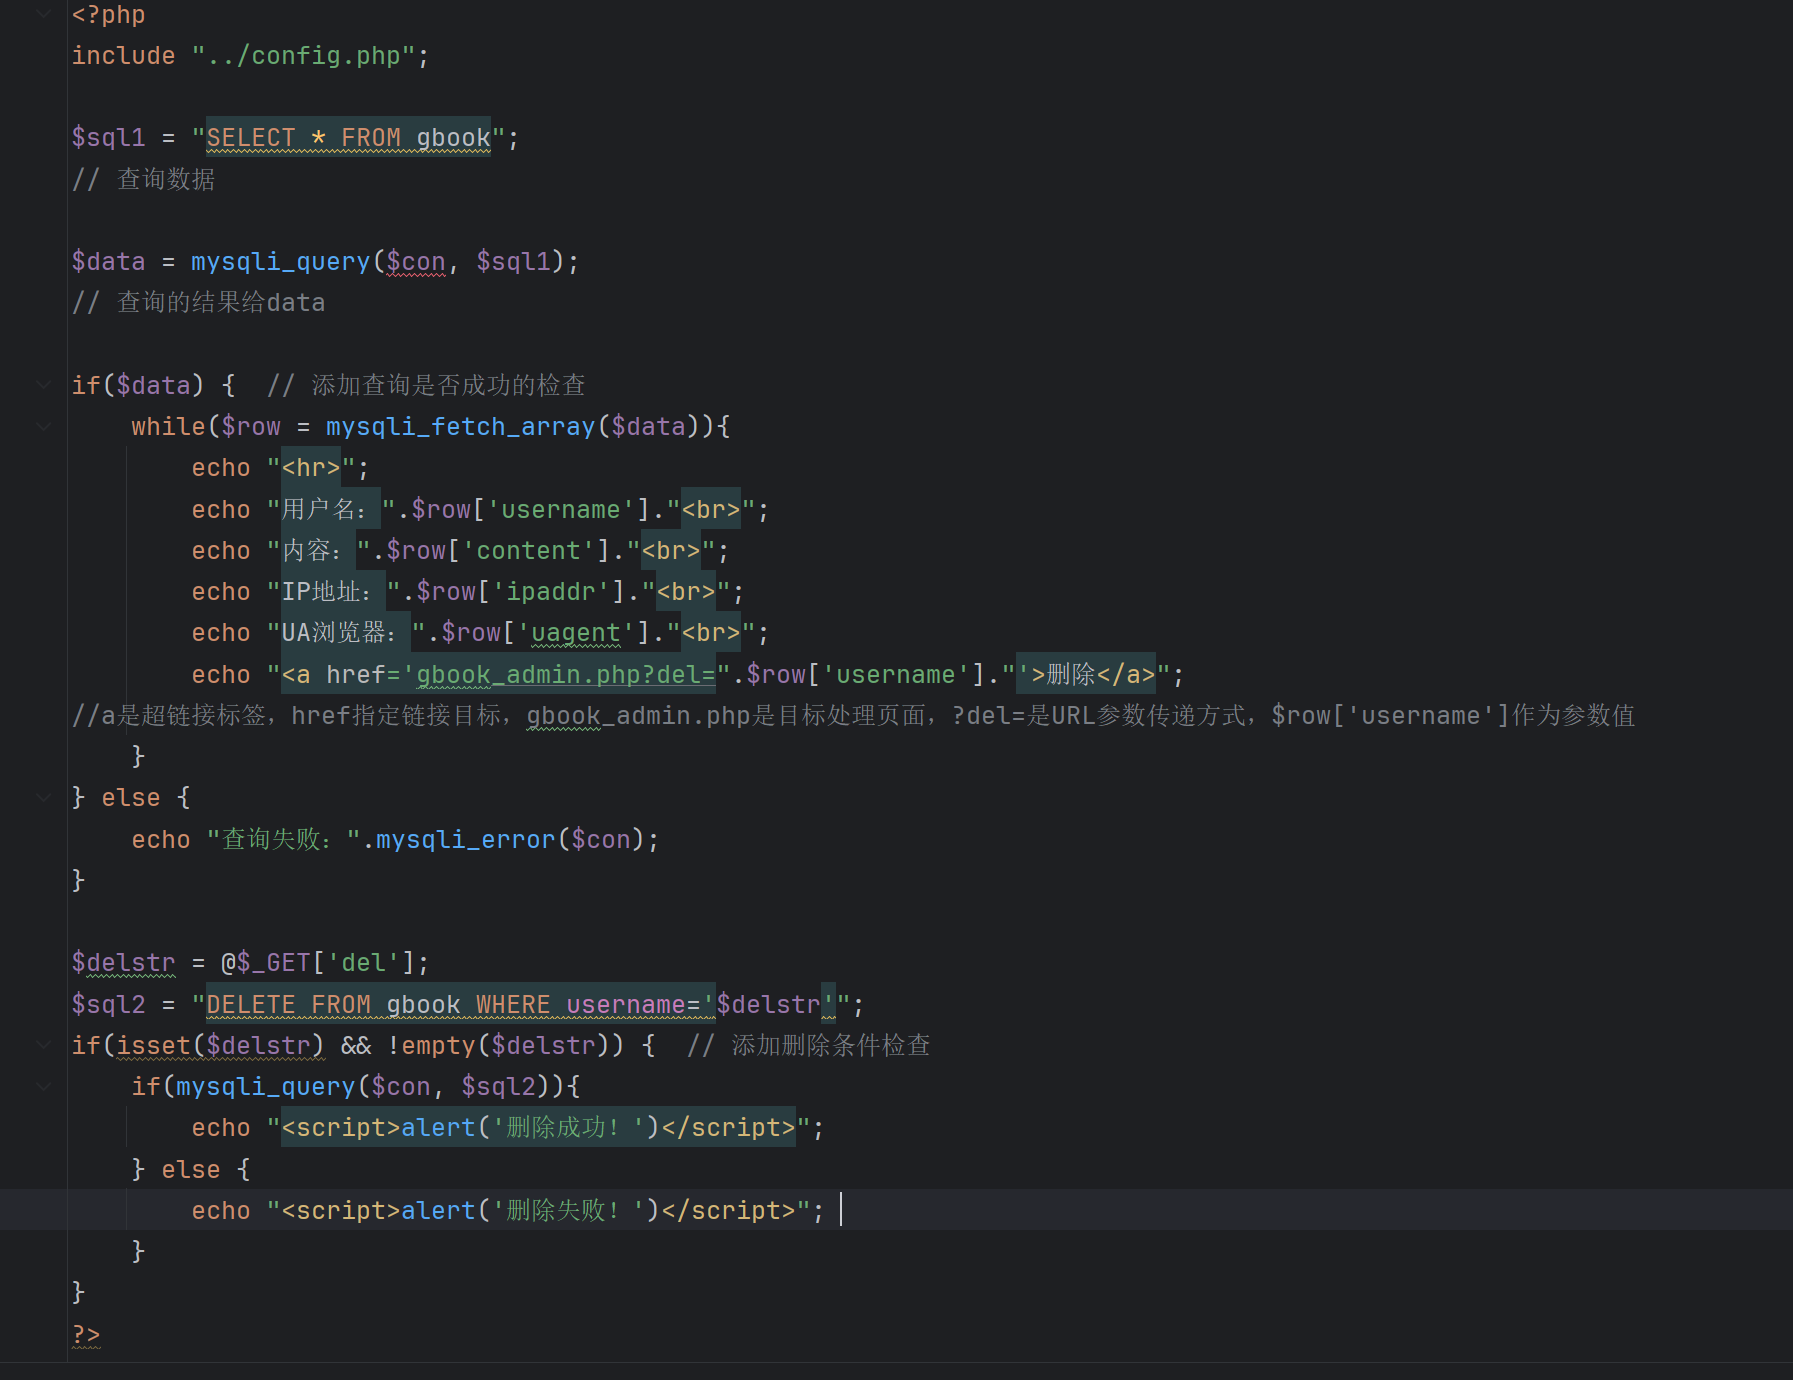The height and width of the screenshot is (1380, 1793).
Task: Click the "$_GET" superglobal
Action: coord(273,963)
